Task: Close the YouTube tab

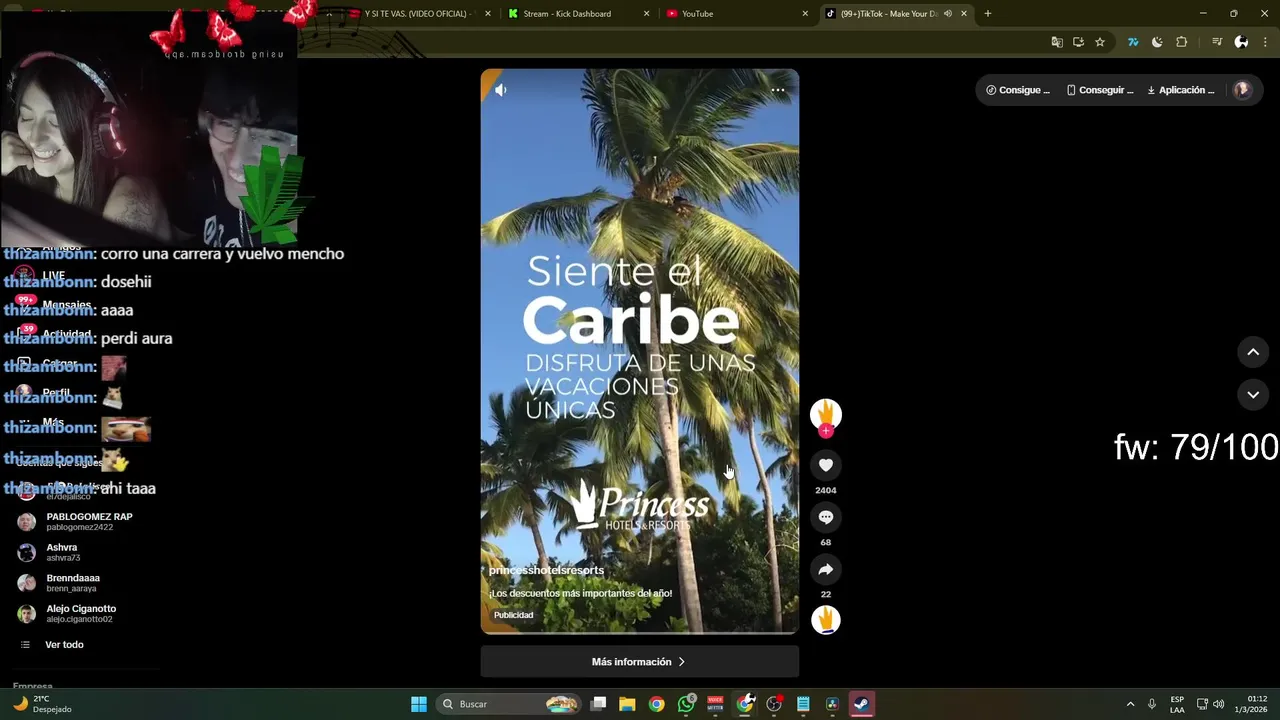Action: [805, 14]
